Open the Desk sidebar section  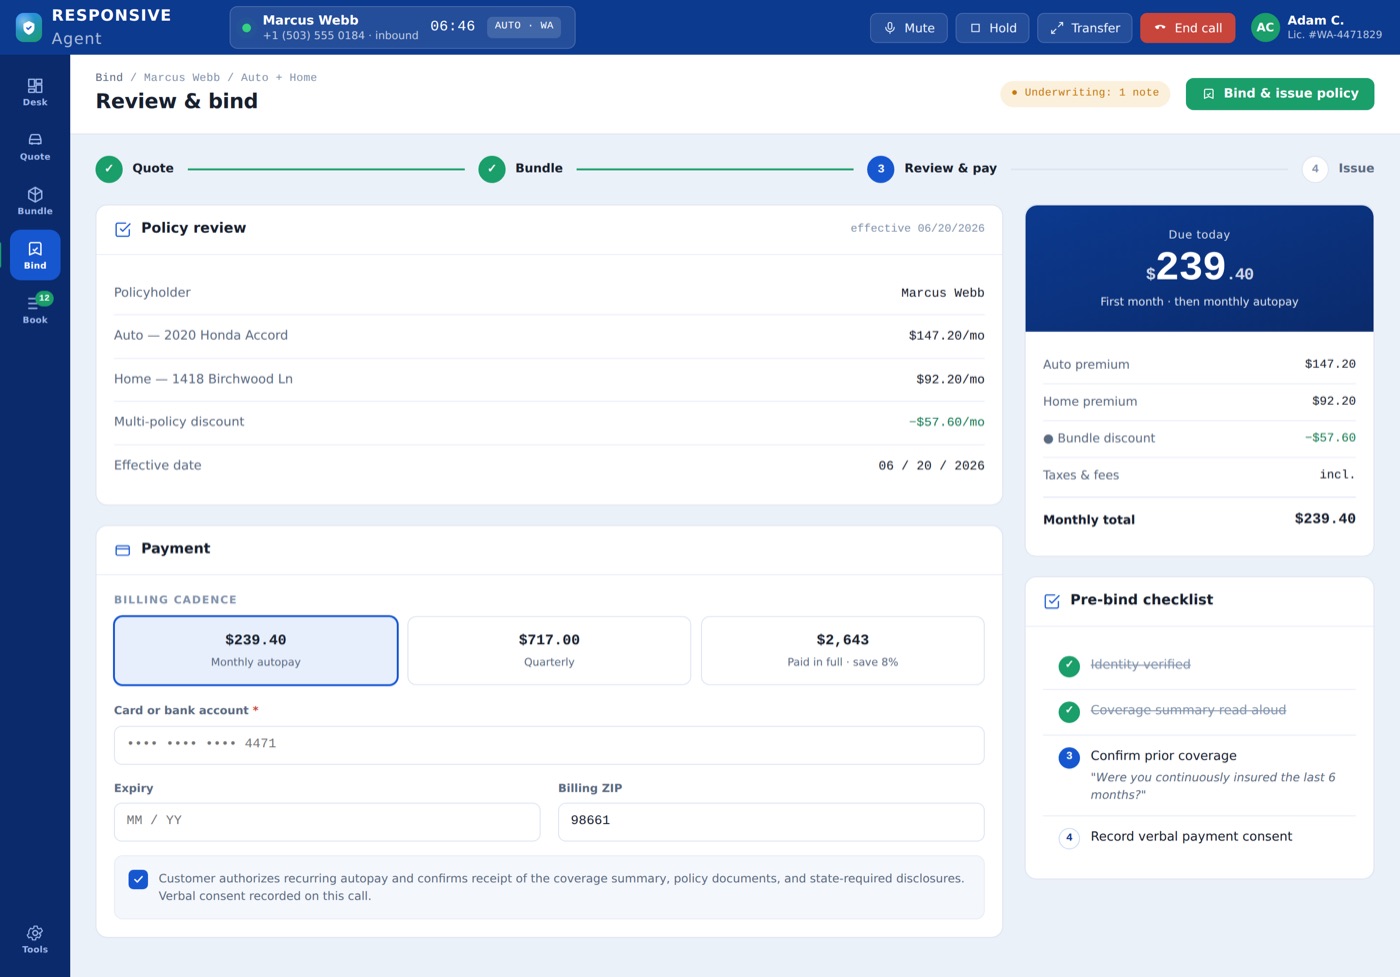pyautogui.click(x=35, y=92)
